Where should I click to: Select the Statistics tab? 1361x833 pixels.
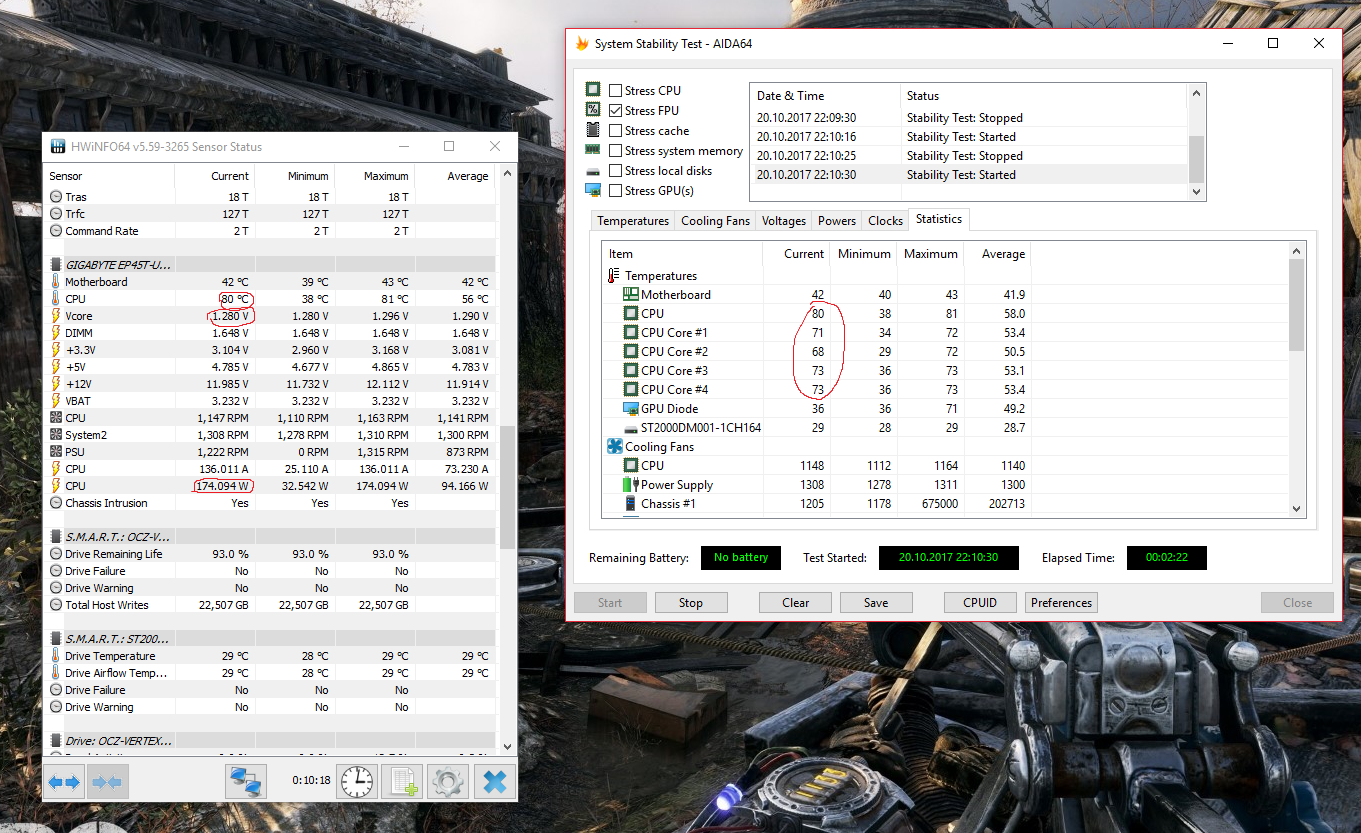939,219
